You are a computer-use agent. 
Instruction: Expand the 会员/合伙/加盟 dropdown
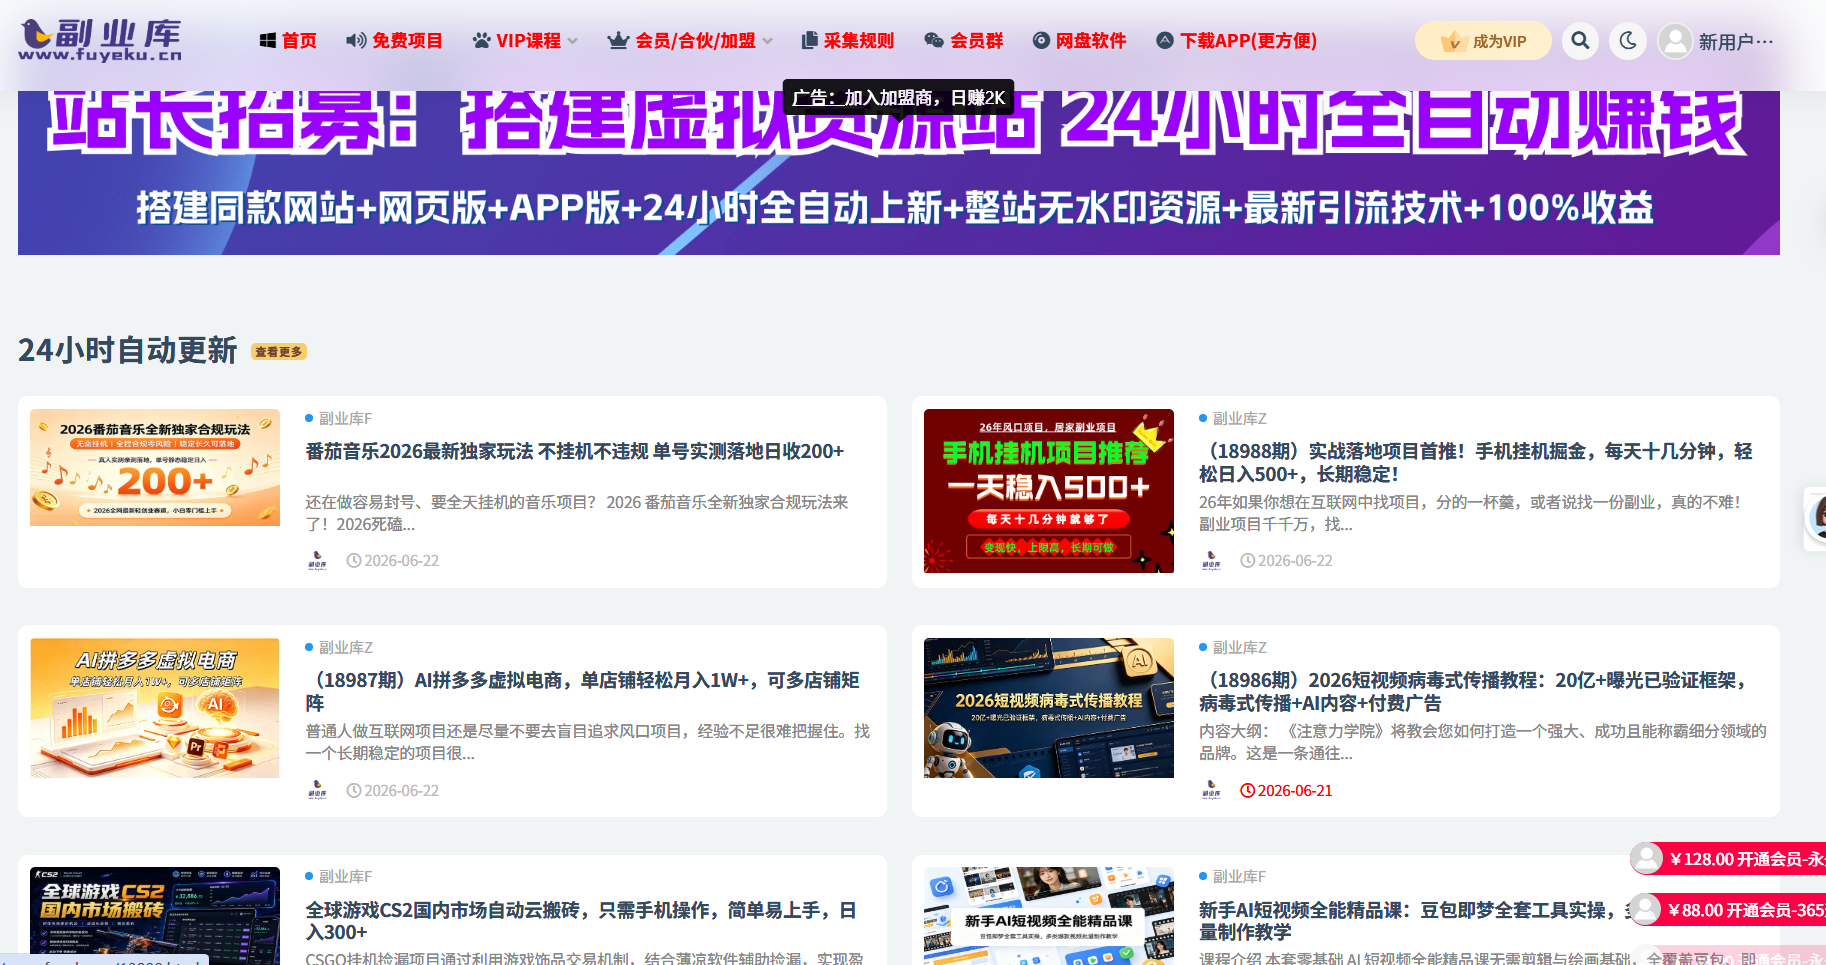[690, 41]
